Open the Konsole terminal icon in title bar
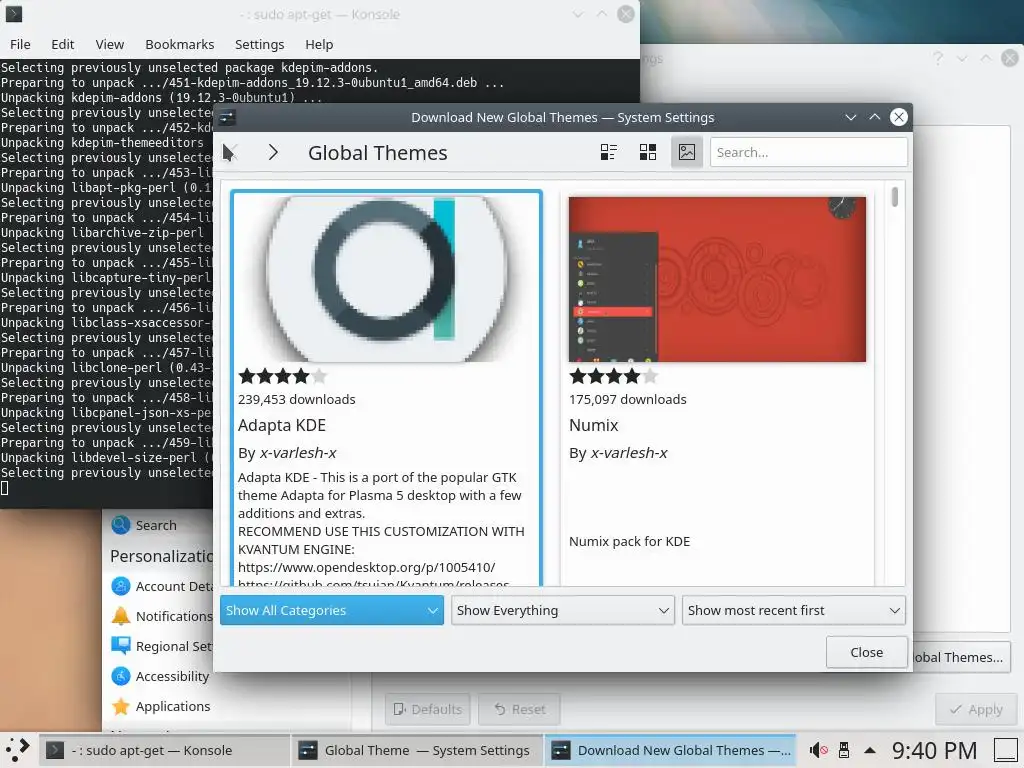Image resolution: width=1024 pixels, height=768 pixels. tap(13, 14)
